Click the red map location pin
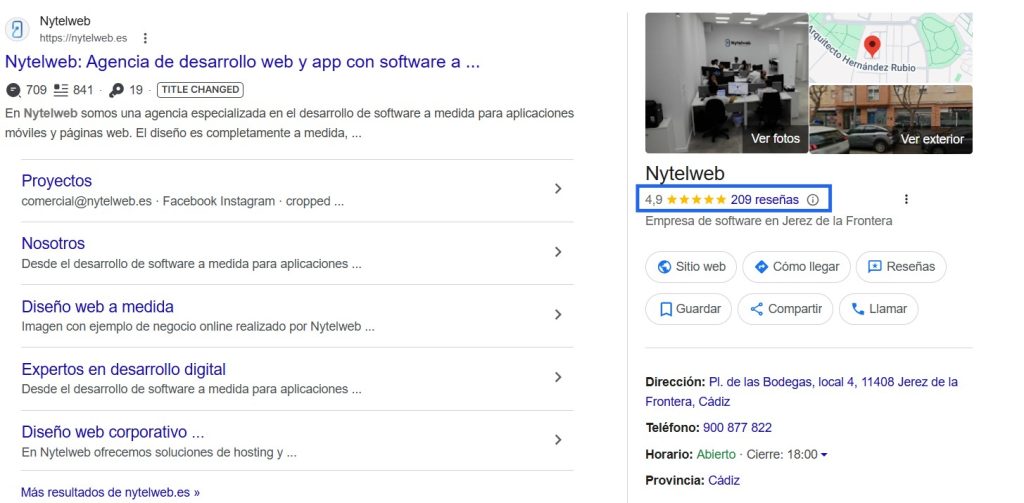This screenshot has height=503, width=1024. [871, 46]
